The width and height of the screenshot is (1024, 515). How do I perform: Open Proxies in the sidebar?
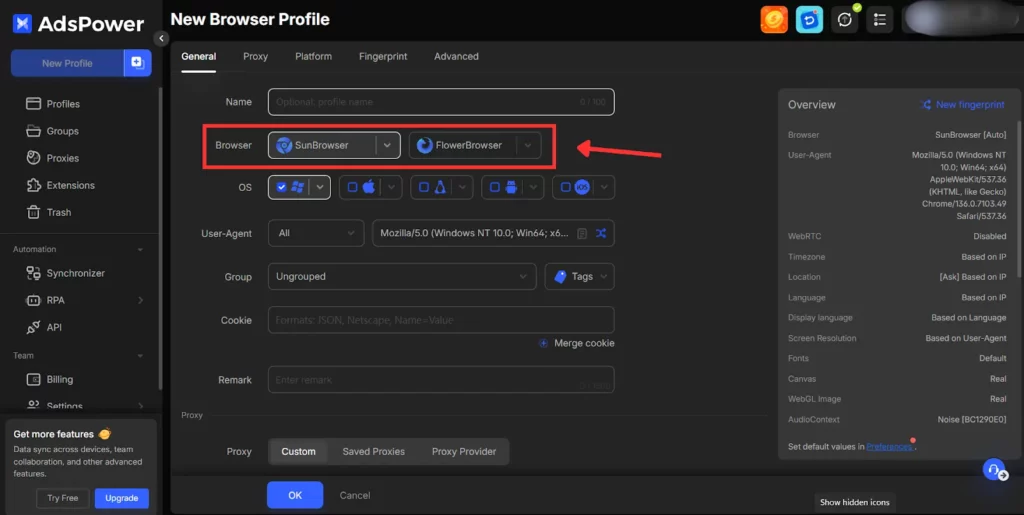pyautogui.click(x=62, y=158)
